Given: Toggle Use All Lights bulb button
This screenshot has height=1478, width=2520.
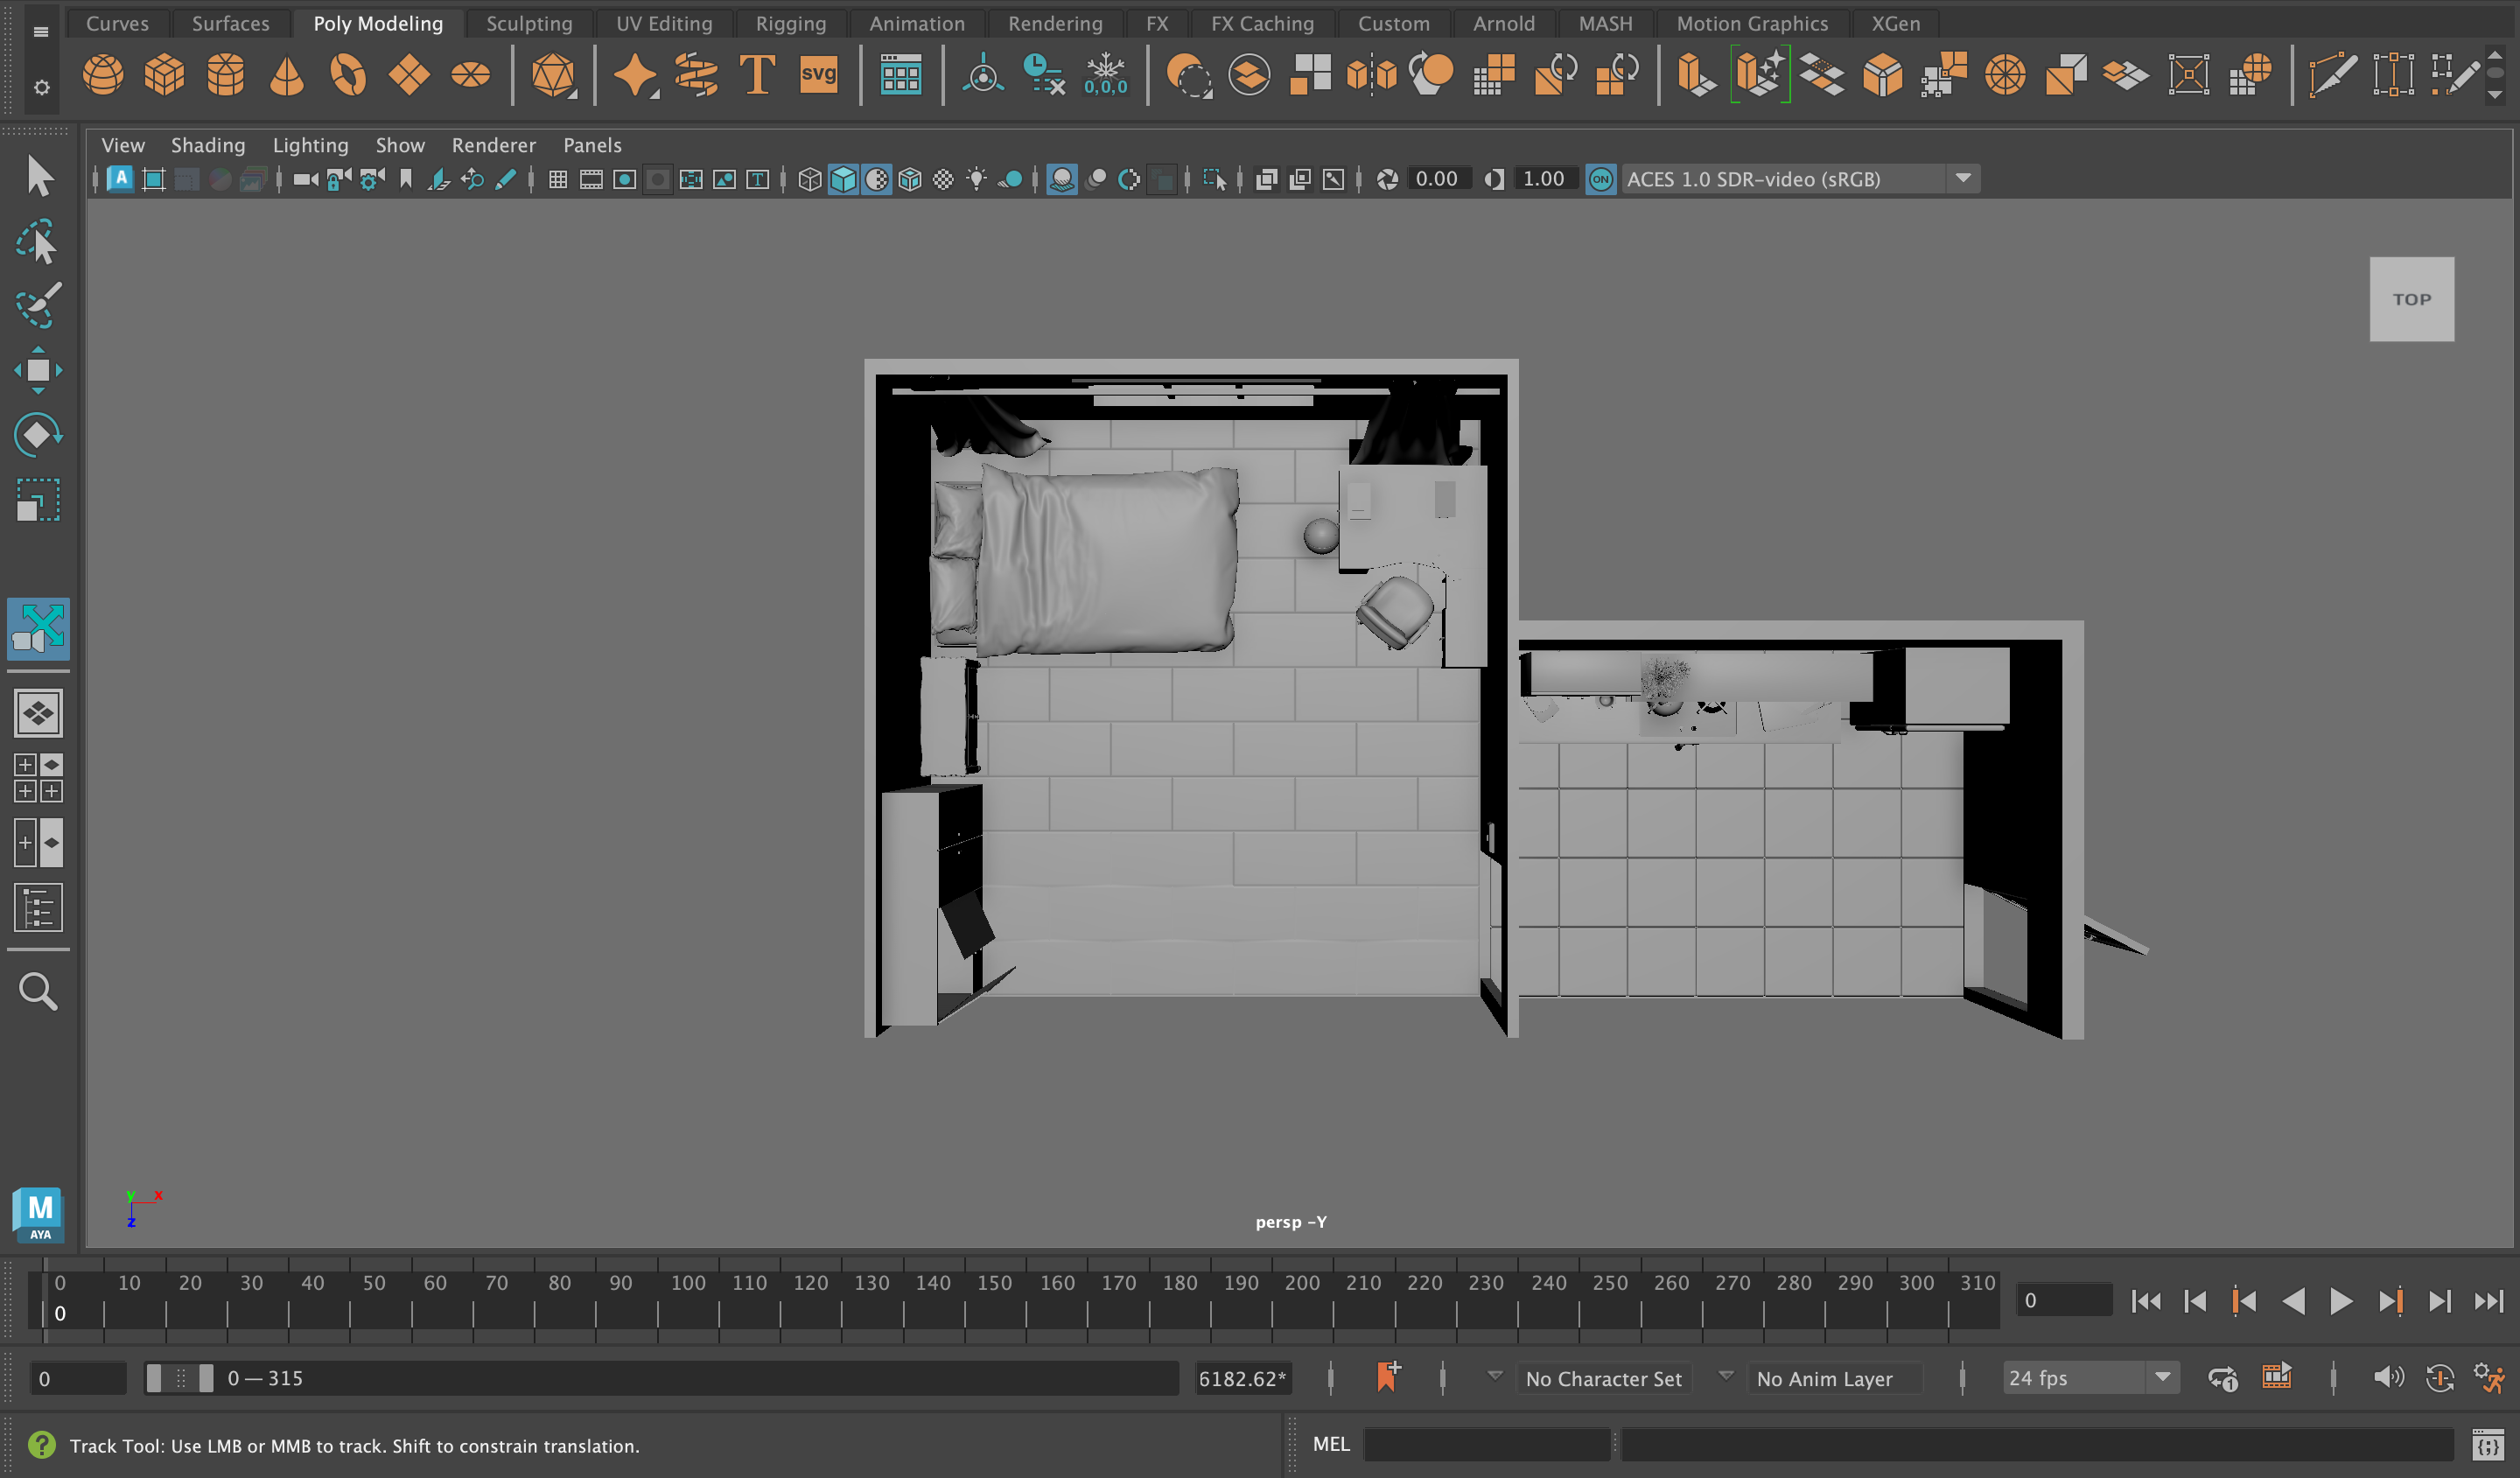Looking at the screenshot, I should pos(976,179).
